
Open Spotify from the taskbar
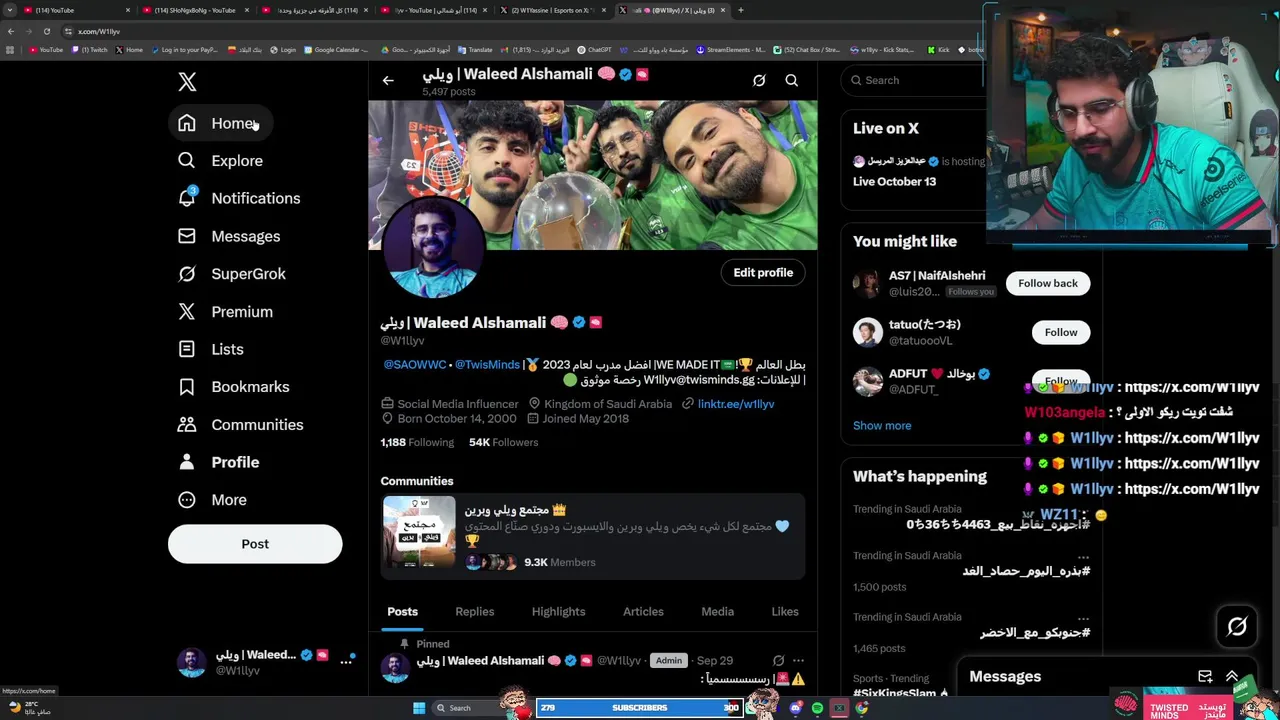pyautogui.click(x=817, y=708)
